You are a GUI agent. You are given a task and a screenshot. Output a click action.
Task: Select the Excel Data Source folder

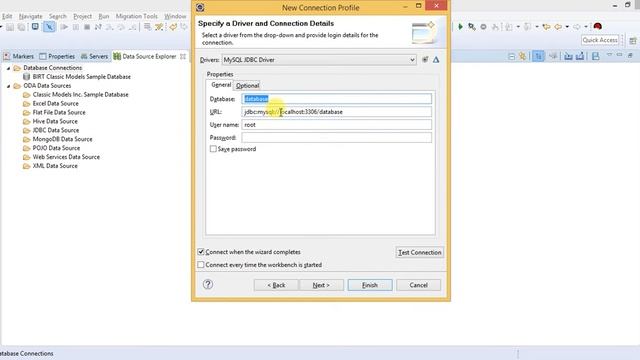click(x=51, y=104)
